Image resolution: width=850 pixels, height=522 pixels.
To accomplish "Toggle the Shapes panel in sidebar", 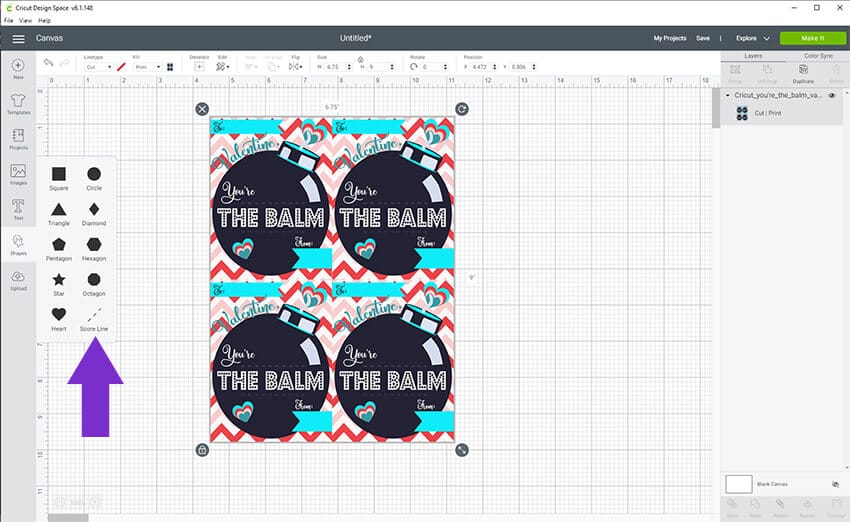I will point(18,244).
